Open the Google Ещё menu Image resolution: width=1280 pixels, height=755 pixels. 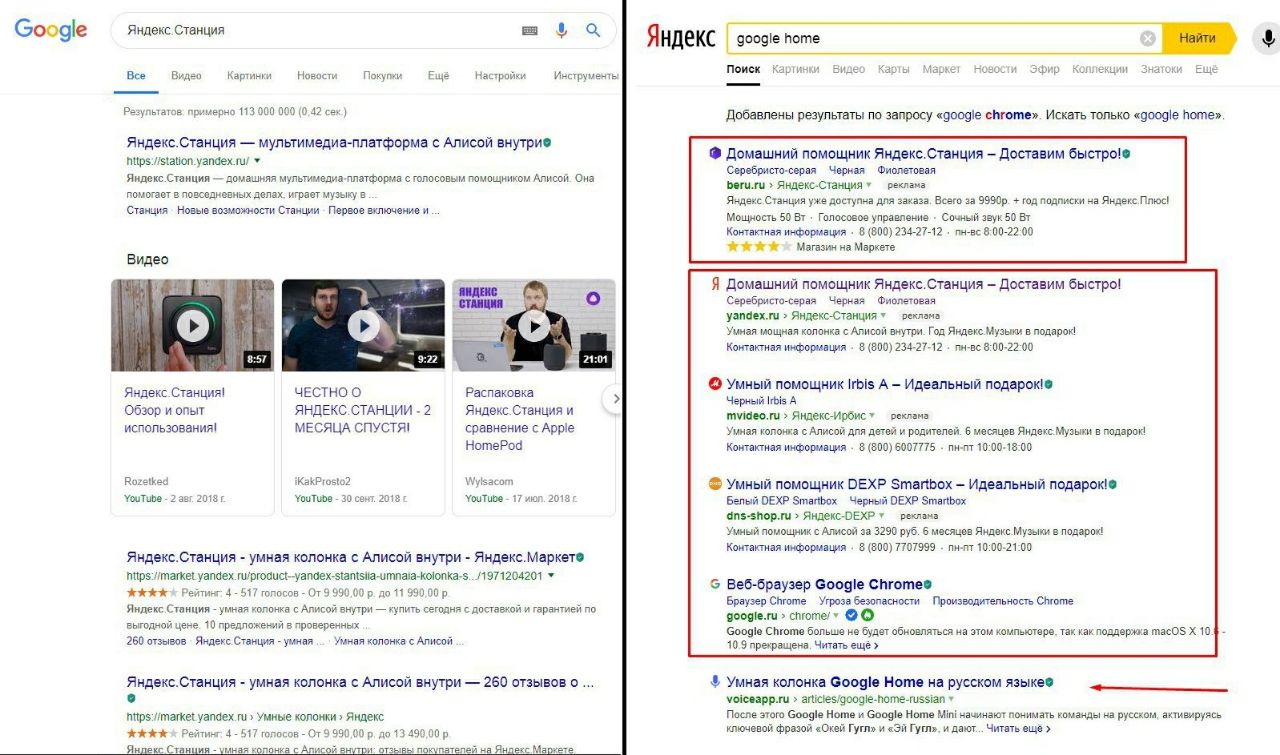point(438,76)
